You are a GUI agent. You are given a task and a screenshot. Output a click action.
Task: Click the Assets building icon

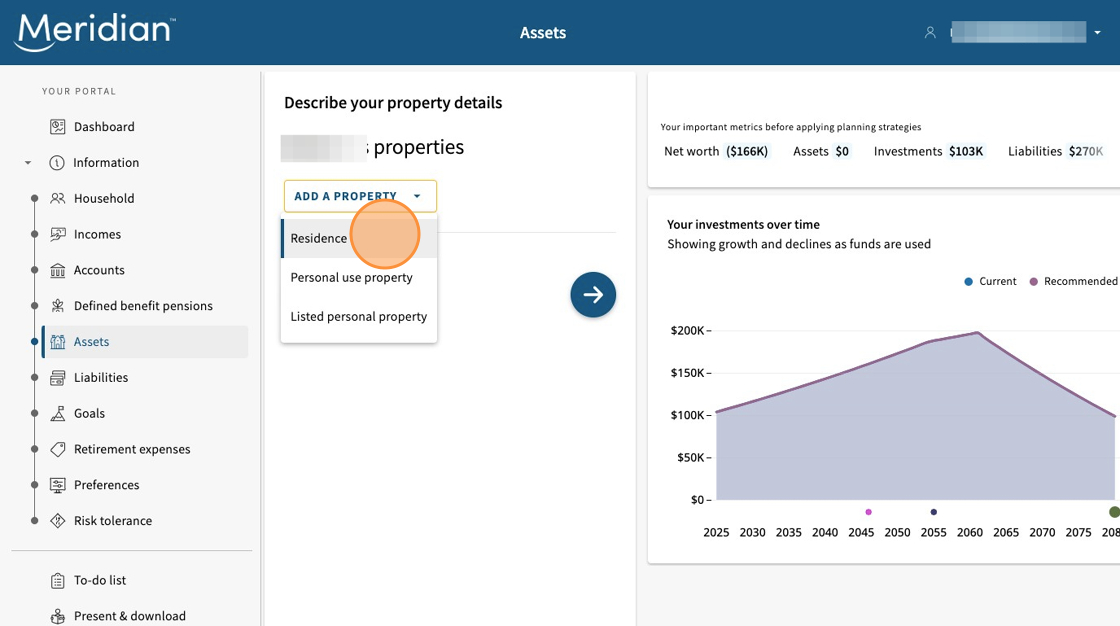tap(58, 342)
